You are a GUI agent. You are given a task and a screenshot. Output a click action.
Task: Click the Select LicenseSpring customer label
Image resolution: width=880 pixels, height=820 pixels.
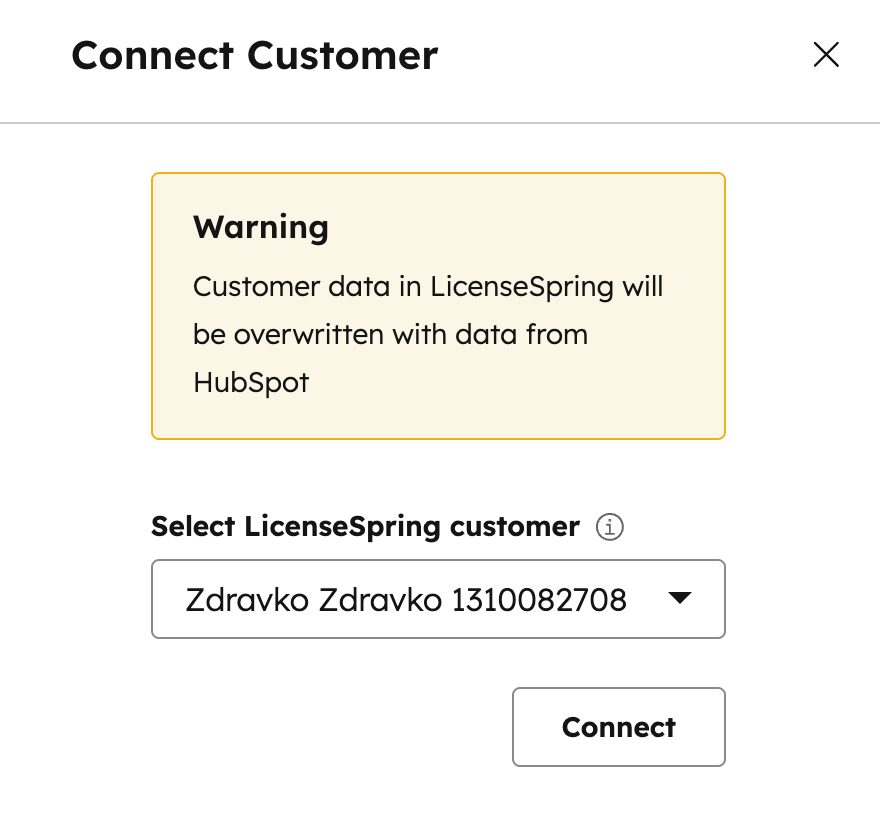point(365,527)
